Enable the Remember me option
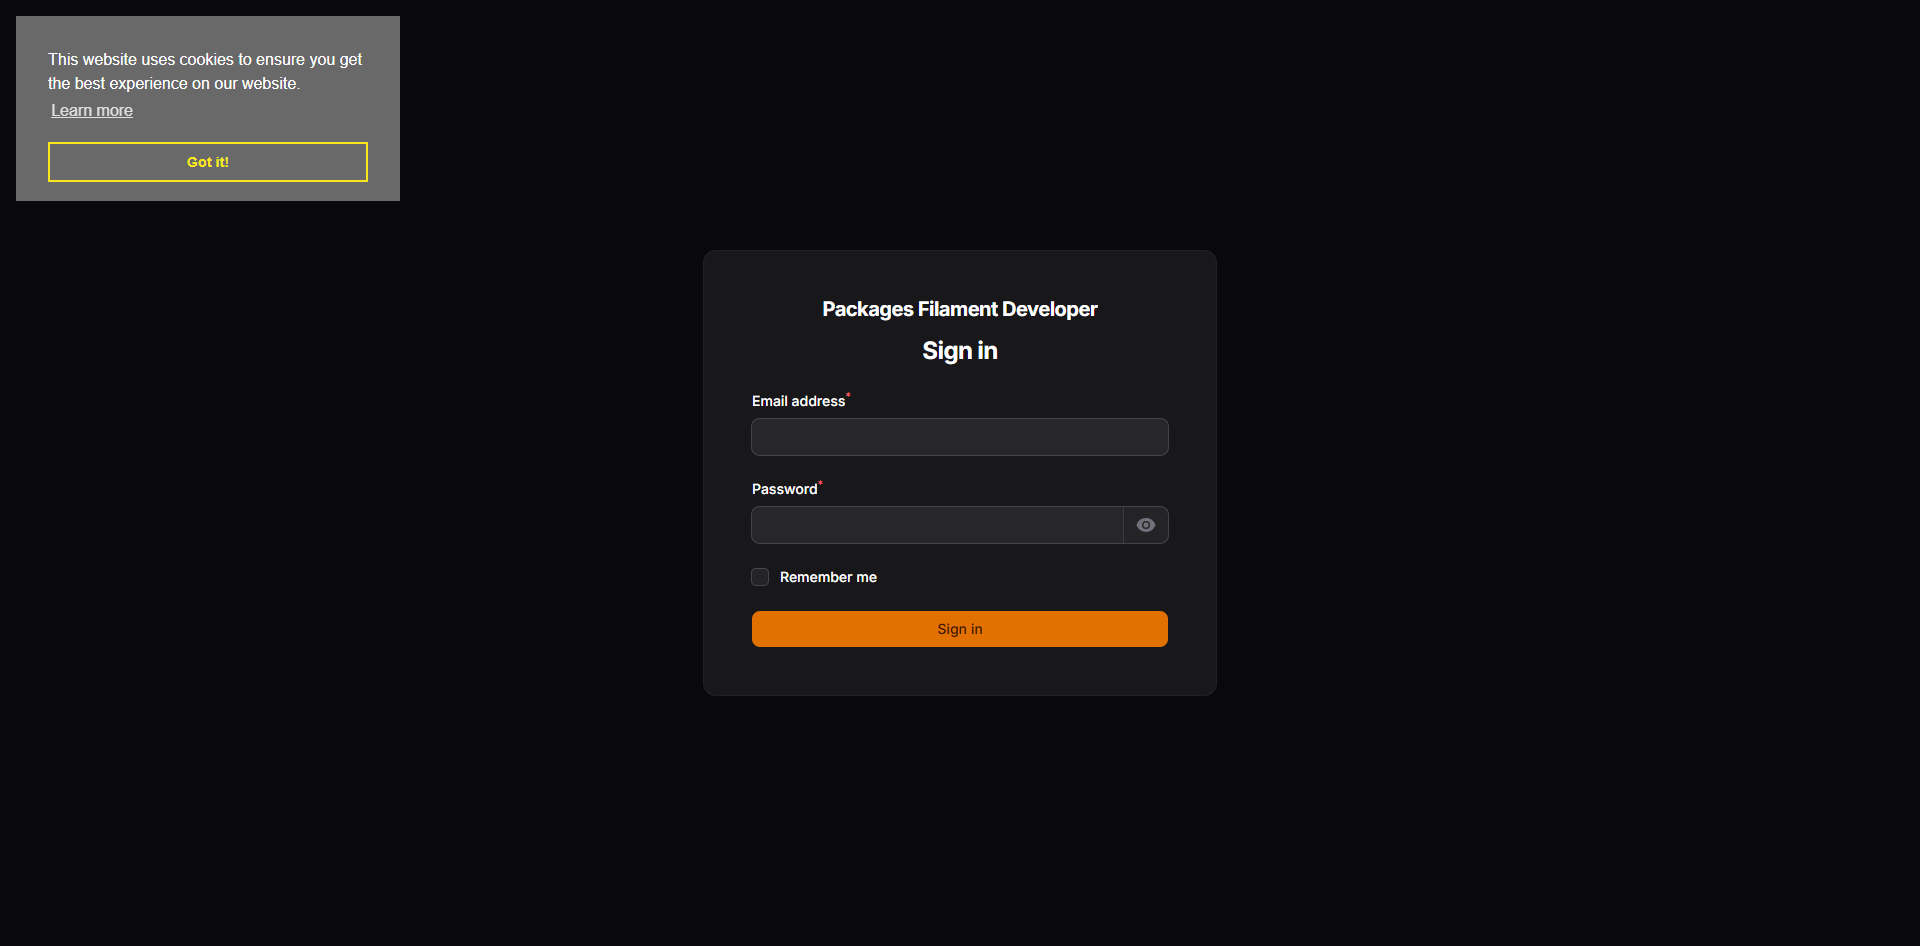The width and height of the screenshot is (1920, 946). [760, 577]
